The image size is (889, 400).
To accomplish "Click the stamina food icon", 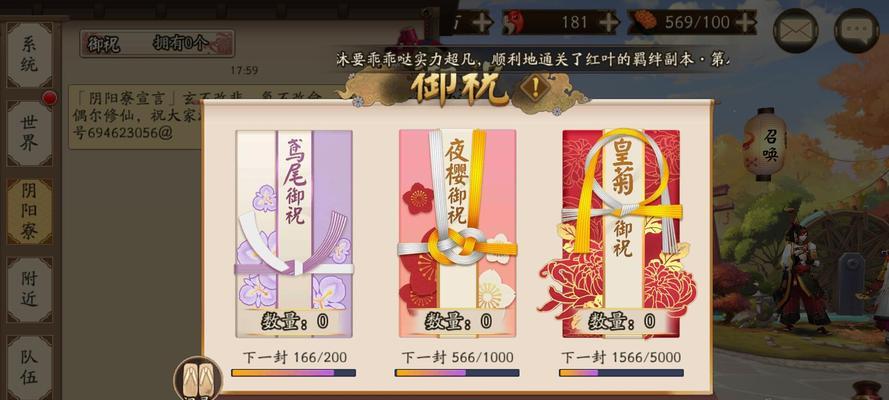I will click(x=645, y=21).
